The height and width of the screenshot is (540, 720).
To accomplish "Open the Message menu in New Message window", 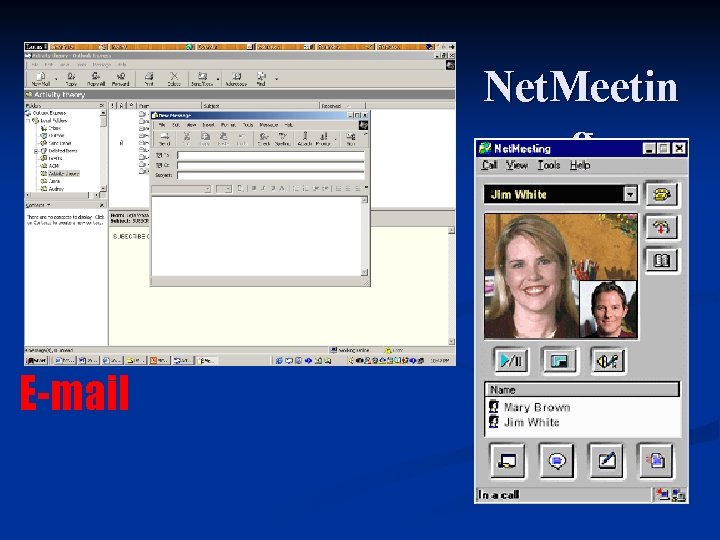I will [x=269, y=125].
